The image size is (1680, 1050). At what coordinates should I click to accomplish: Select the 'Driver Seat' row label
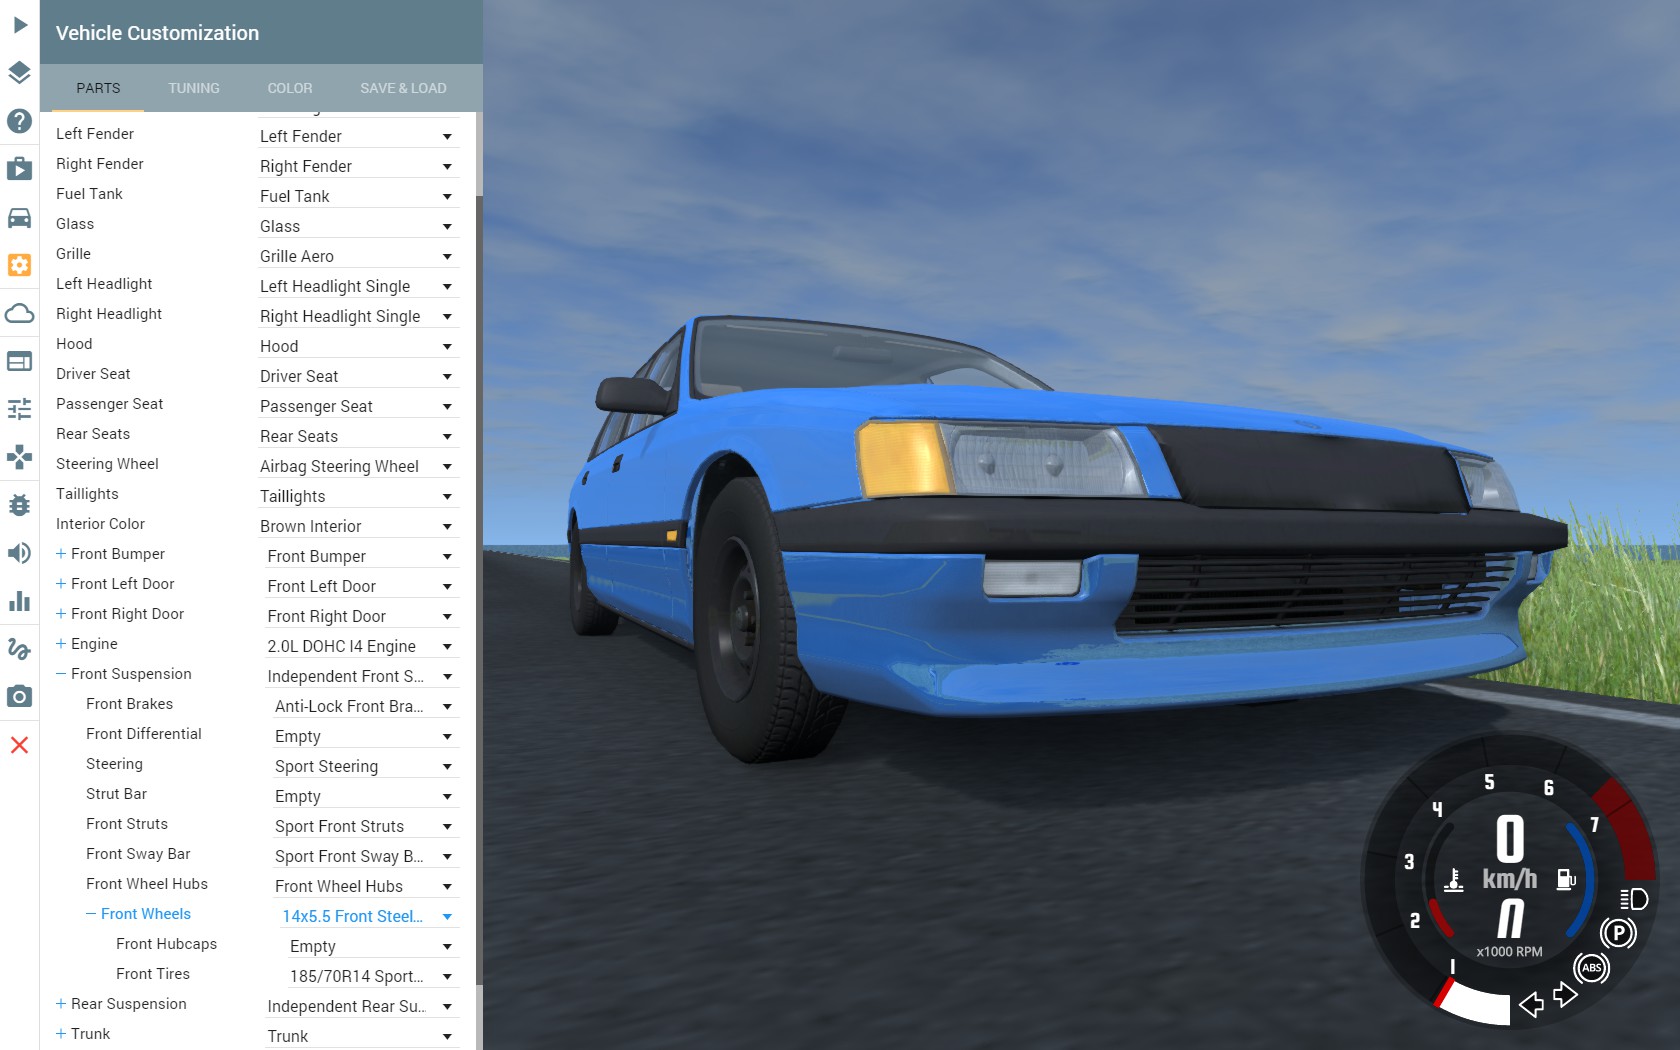tap(93, 373)
